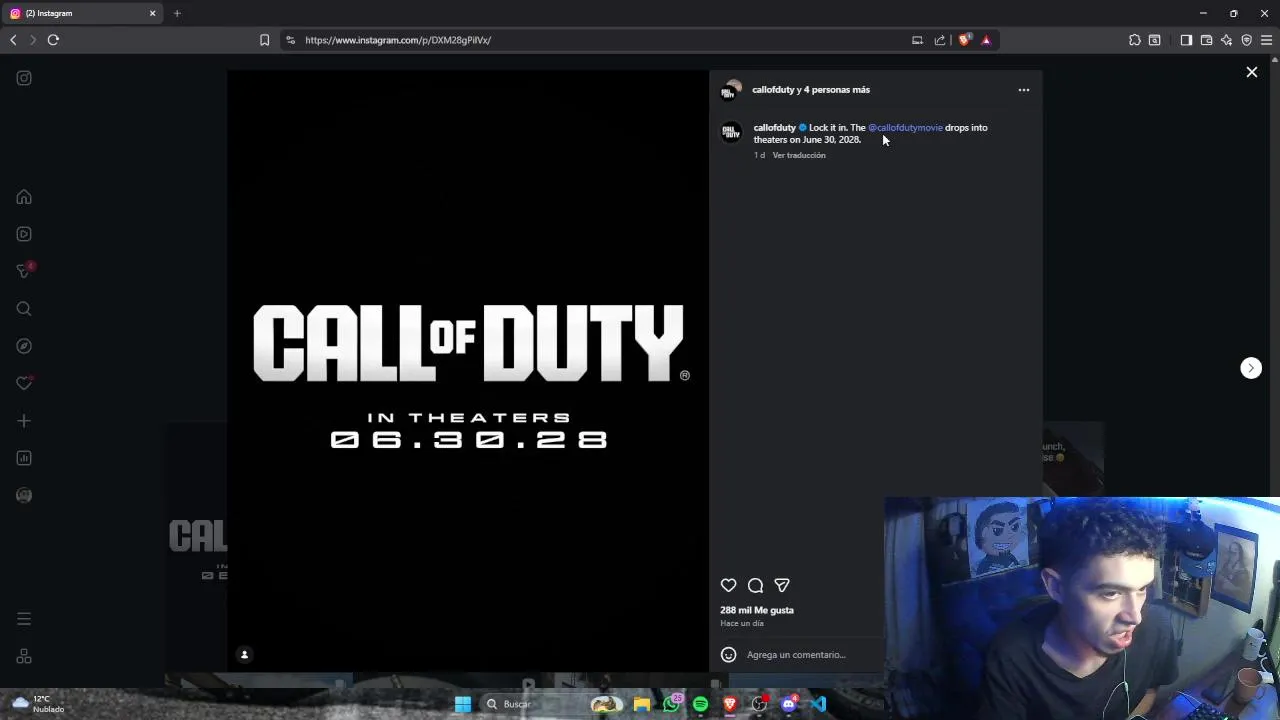Share the post using the paper plane icon

click(x=782, y=585)
